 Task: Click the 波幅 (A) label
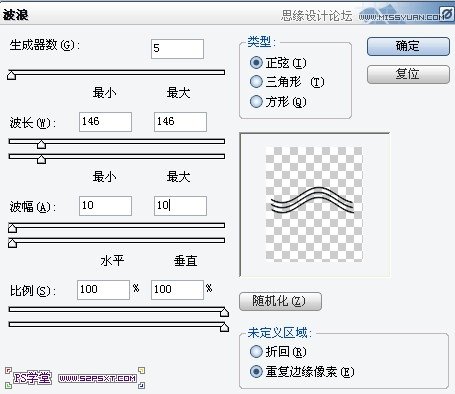[33, 207]
